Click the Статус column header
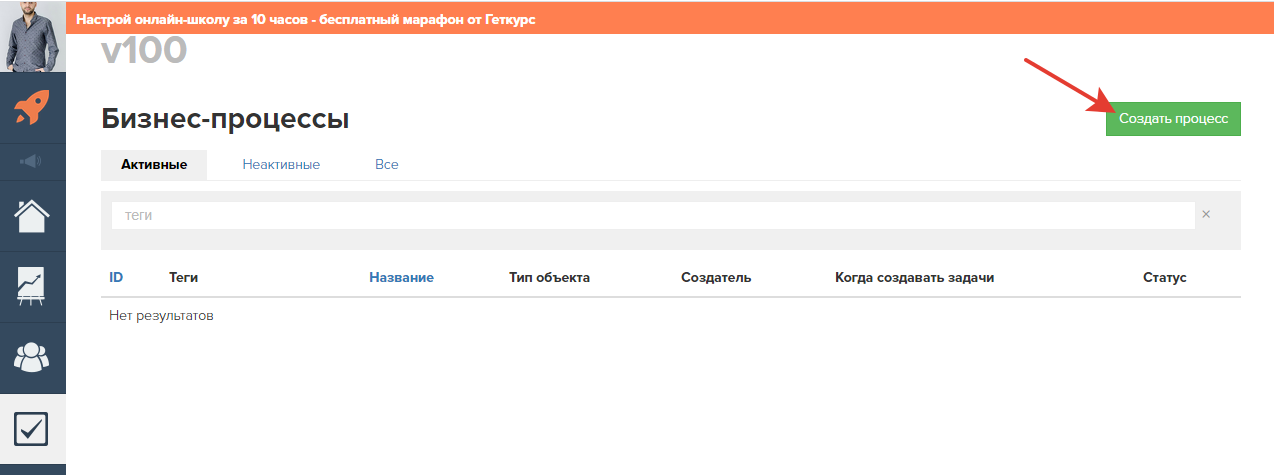 1164,277
